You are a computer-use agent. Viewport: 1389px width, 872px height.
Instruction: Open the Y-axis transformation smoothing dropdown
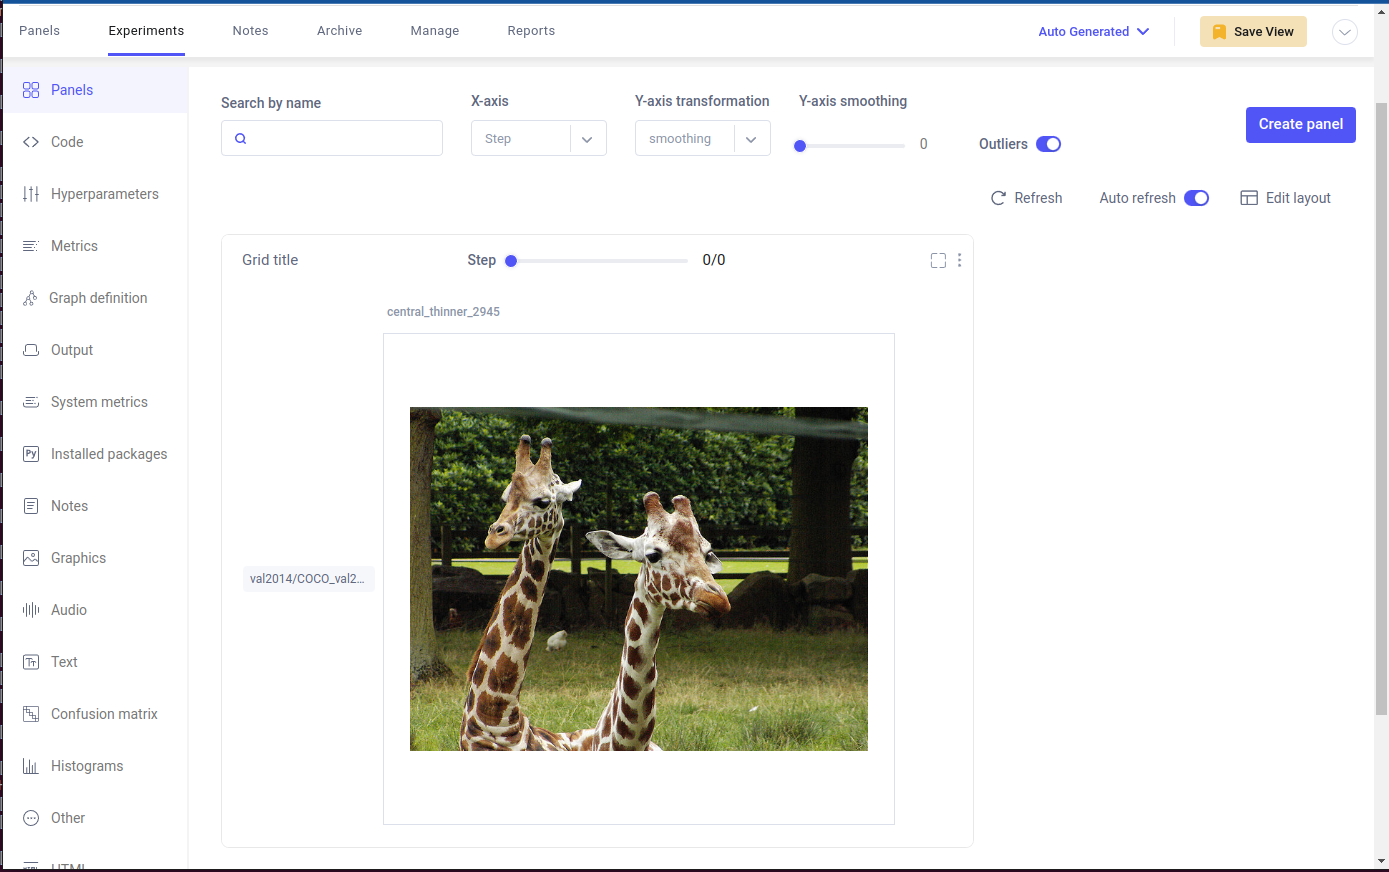coord(702,138)
